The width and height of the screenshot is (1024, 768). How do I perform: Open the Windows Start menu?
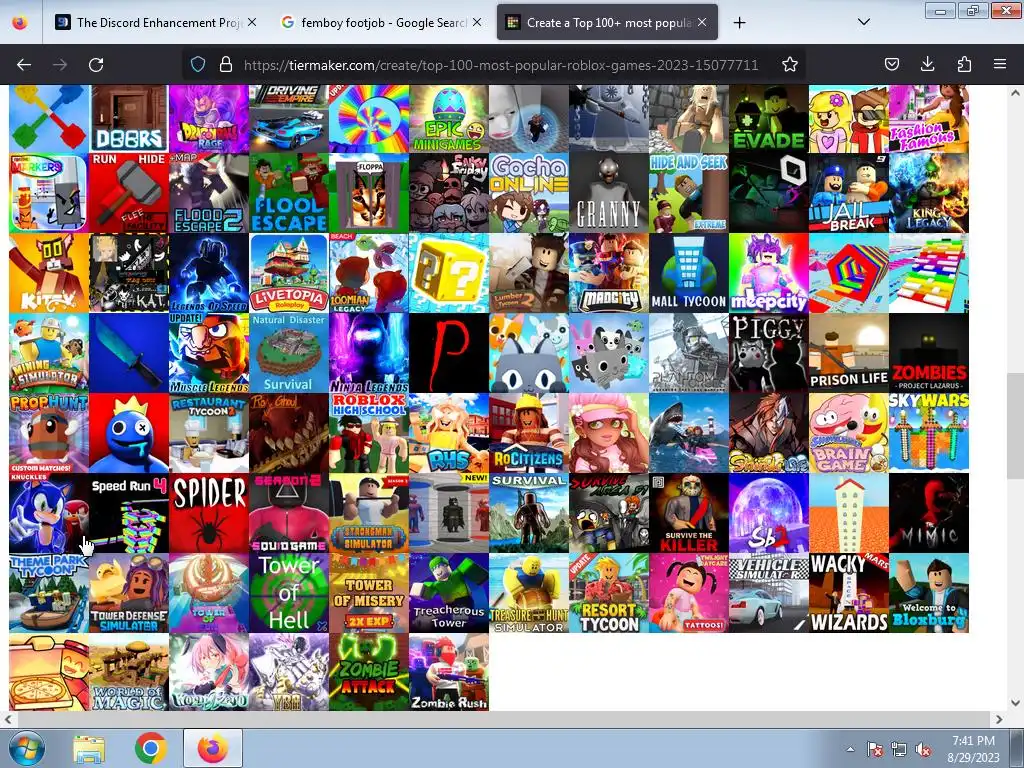coord(26,748)
